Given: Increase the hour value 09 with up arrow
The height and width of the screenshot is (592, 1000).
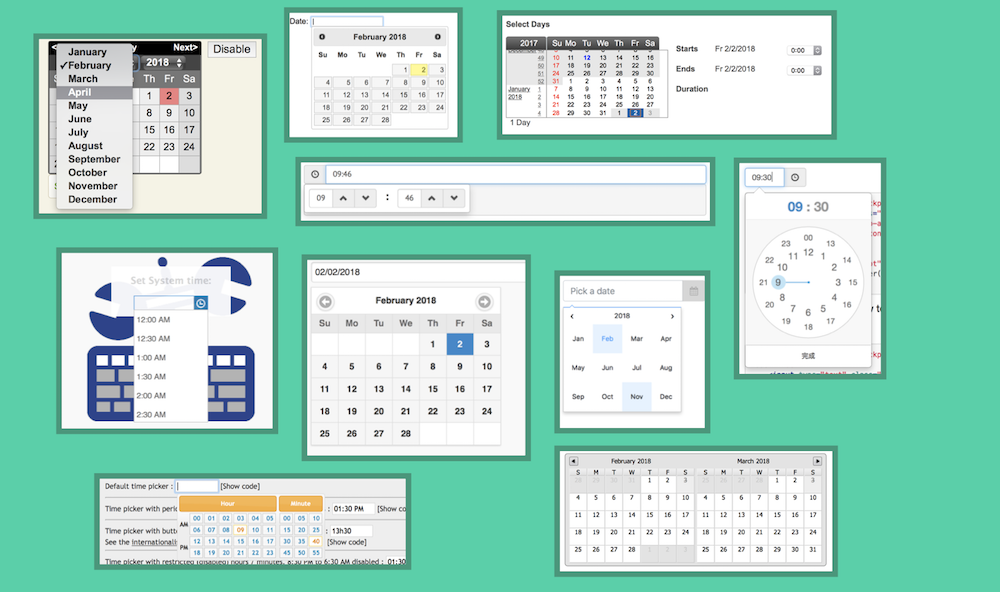Looking at the screenshot, I should tap(343, 198).
